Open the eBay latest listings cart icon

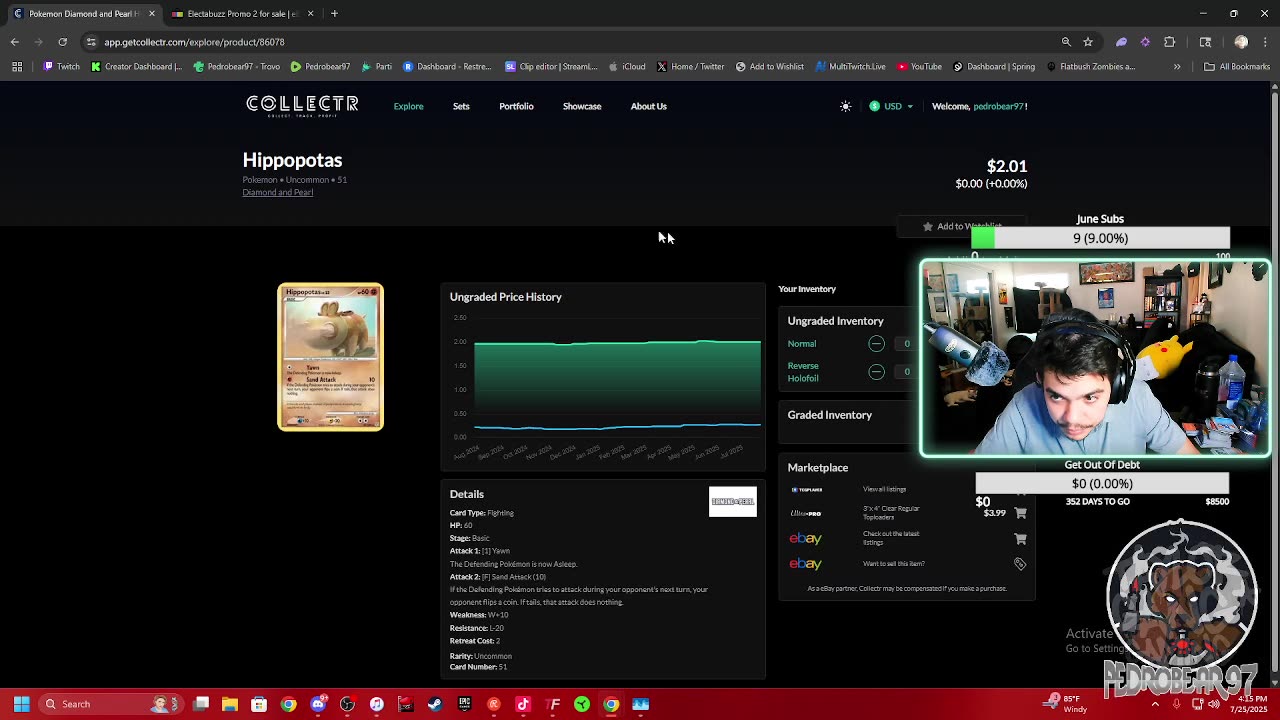(1020, 539)
